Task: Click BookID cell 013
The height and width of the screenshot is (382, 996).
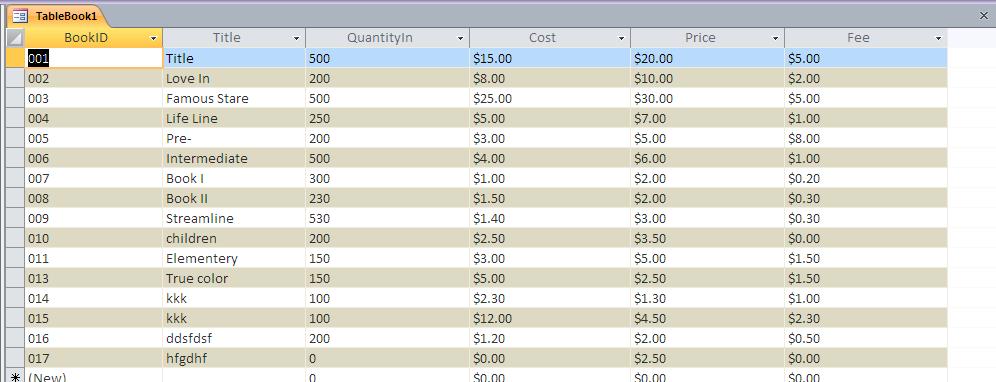Action: (x=94, y=278)
